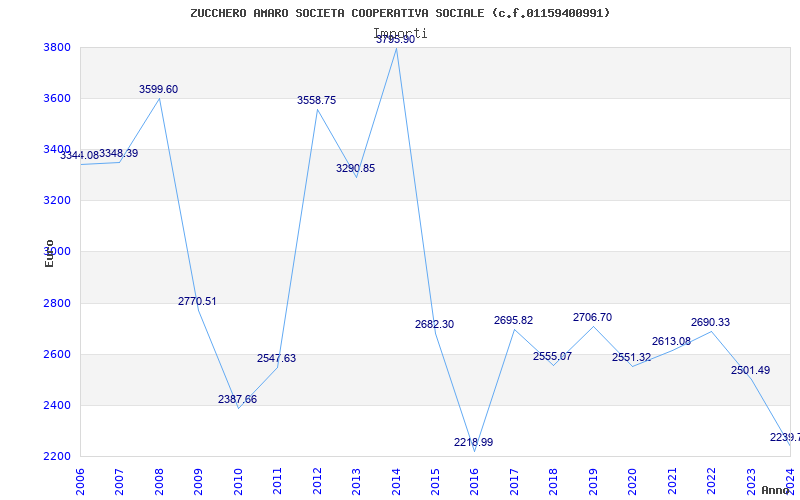Screen dimensions: 800x500
Task: Click the Anno x-axis title
Action: click(x=774, y=490)
